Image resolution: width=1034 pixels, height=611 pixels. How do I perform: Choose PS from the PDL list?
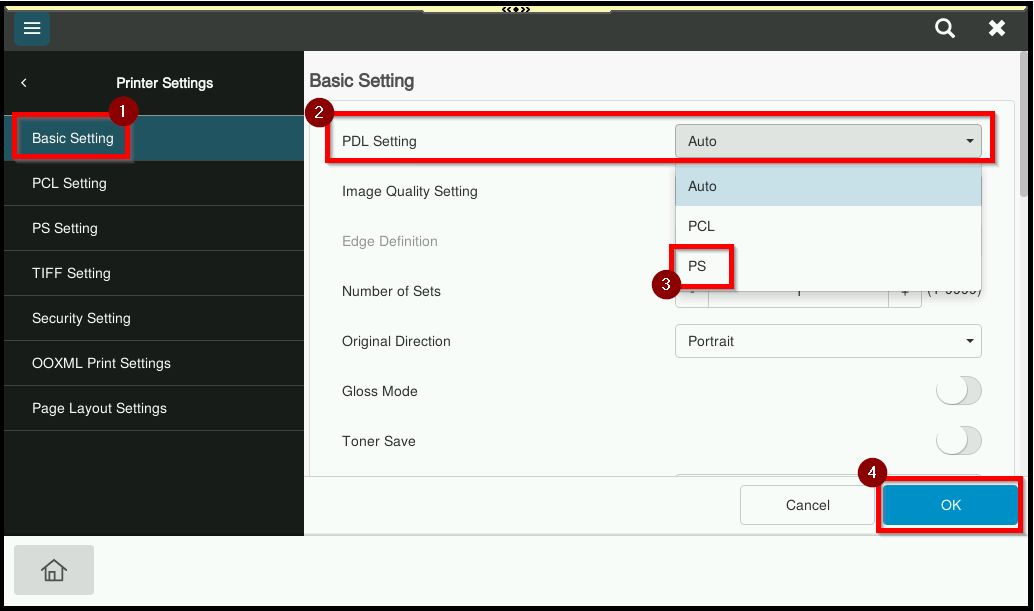pos(698,266)
